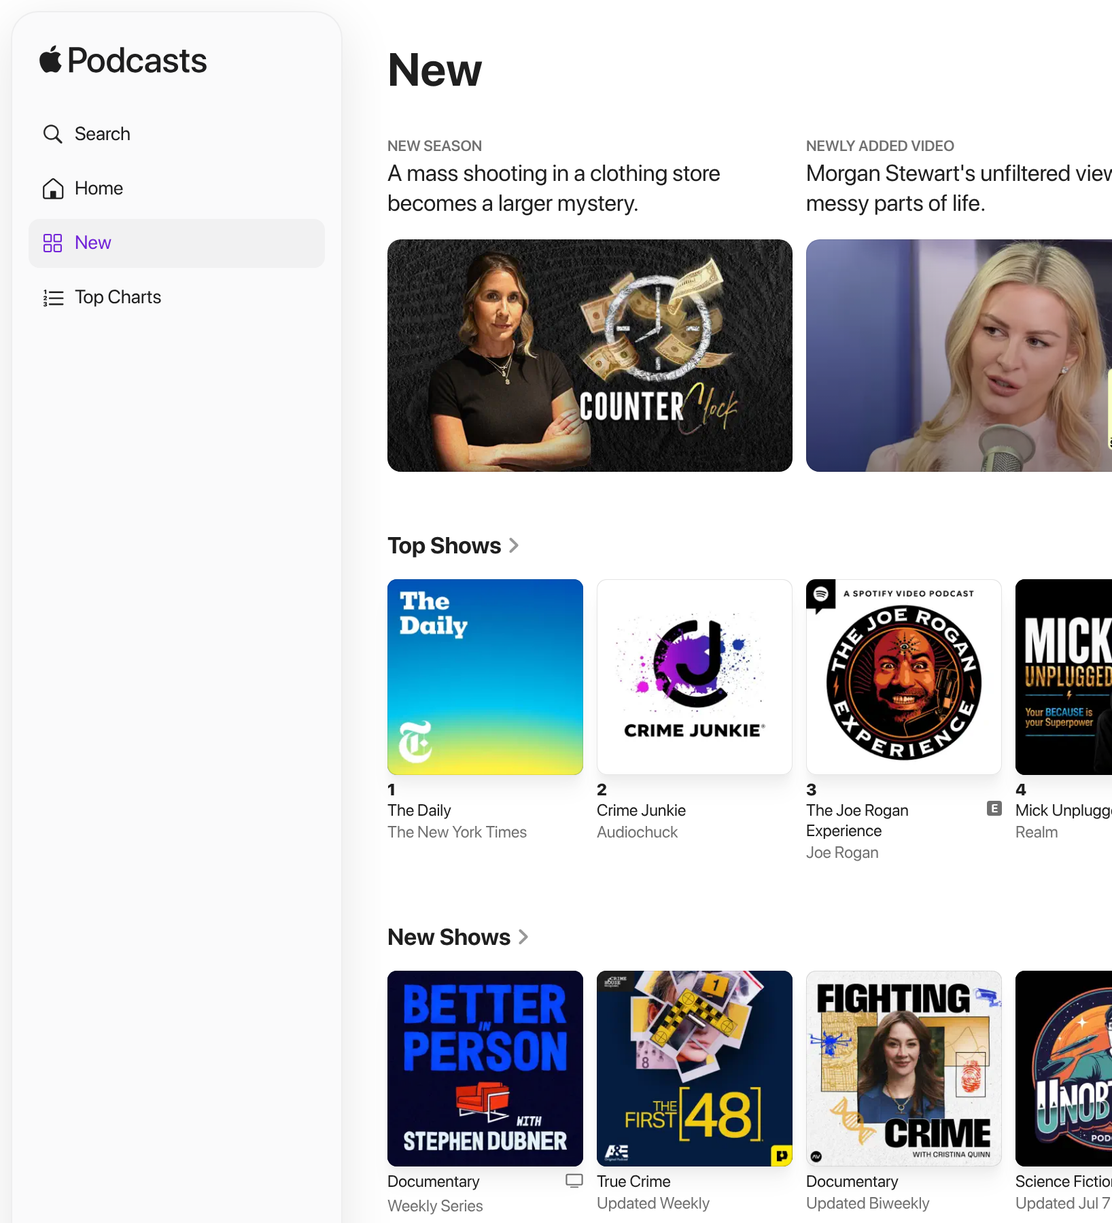Open The Daily podcast artwork
The image size is (1112, 1223).
pyautogui.click(x=485, y=677)
